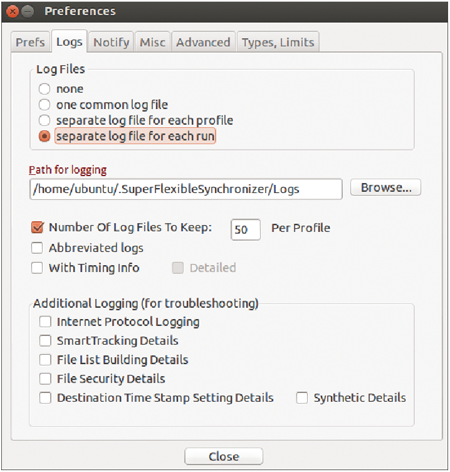Go to the Advanced tab
This screenshot has width=450, height=472.
[x=203, y=42]
